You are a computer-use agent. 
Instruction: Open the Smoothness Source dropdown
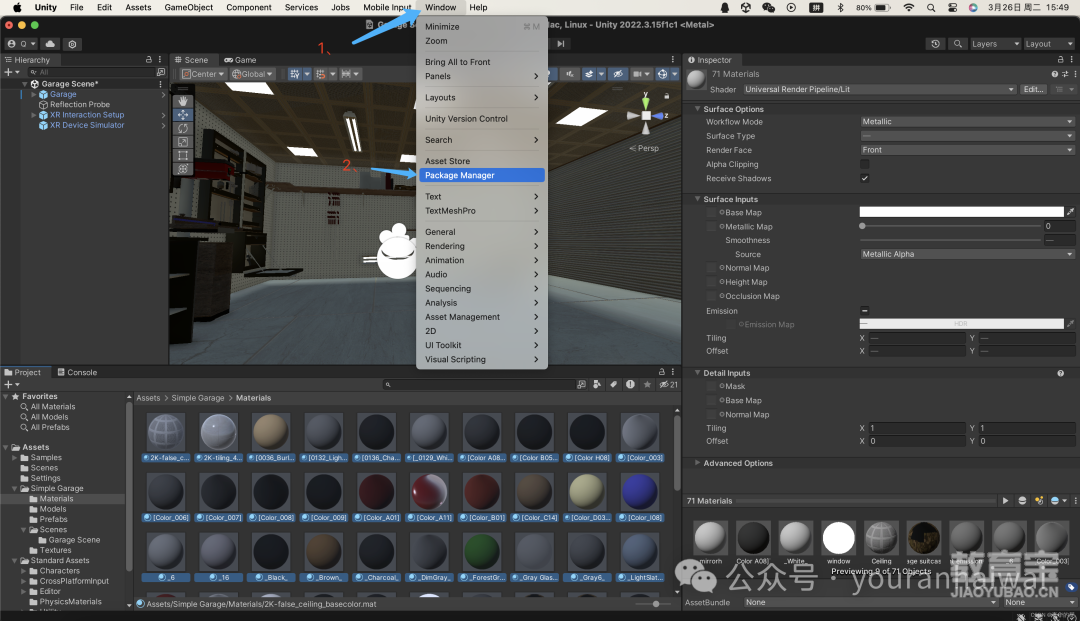coord(967,254)
